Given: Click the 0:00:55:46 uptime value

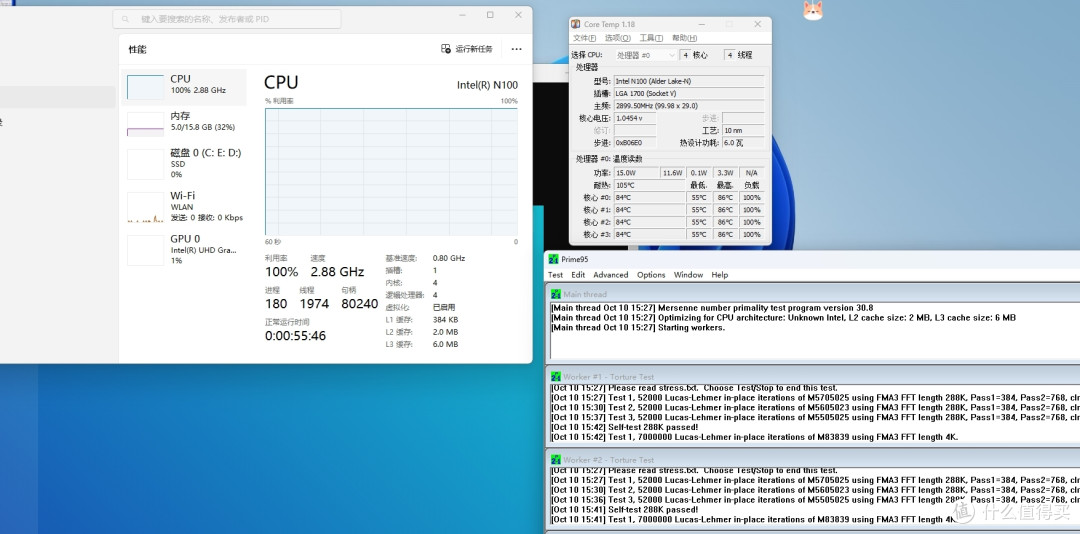Looking at the screenshot, I should pos(295,336).
